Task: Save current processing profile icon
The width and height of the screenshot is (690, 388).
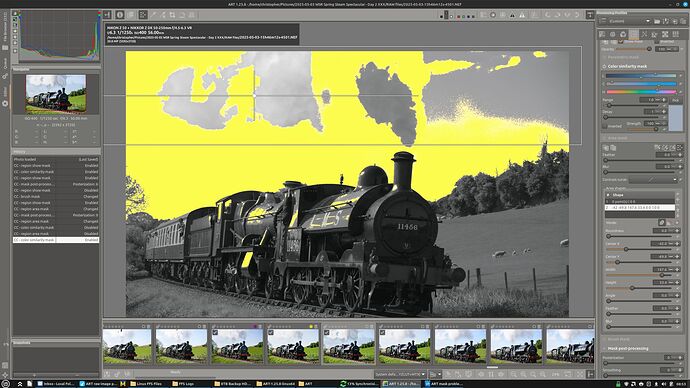Action: click(666, 21)
